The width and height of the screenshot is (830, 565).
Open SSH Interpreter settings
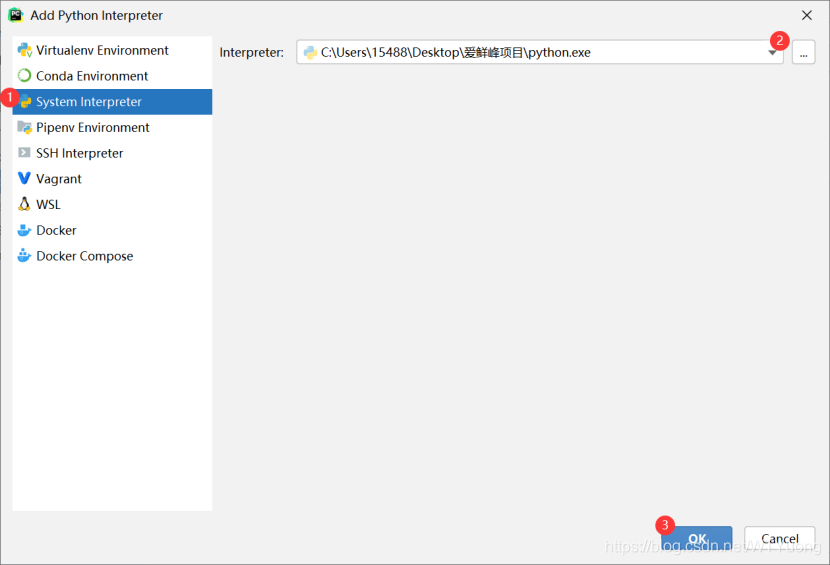click(112, 153)
